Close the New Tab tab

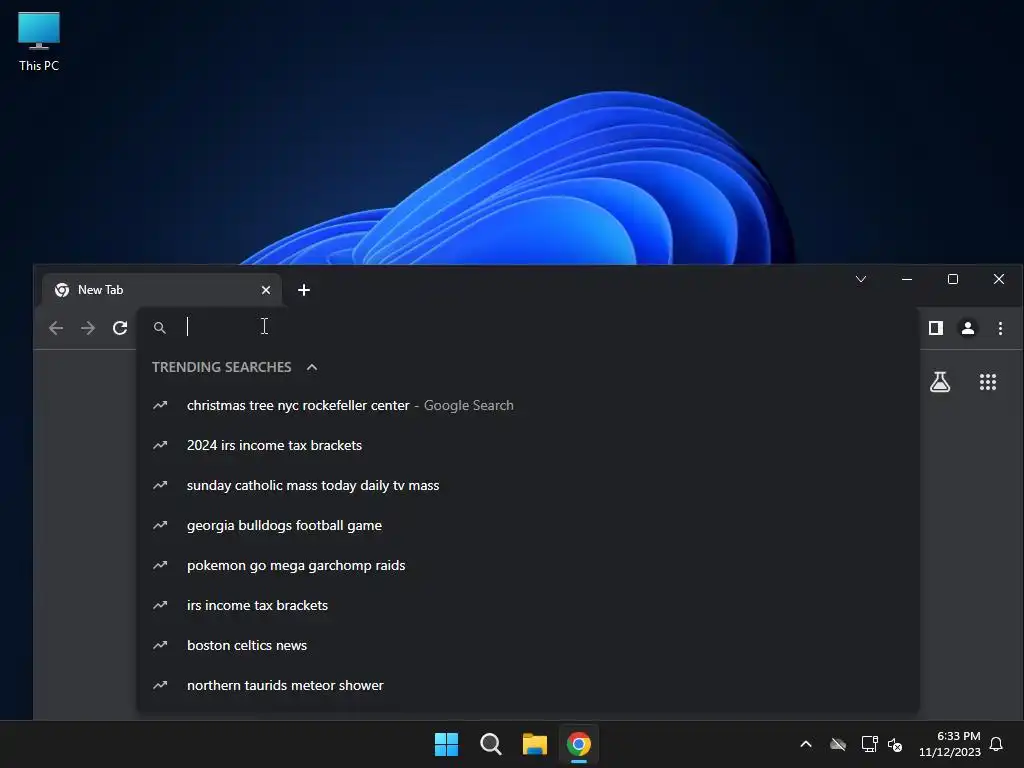[266, 290]
